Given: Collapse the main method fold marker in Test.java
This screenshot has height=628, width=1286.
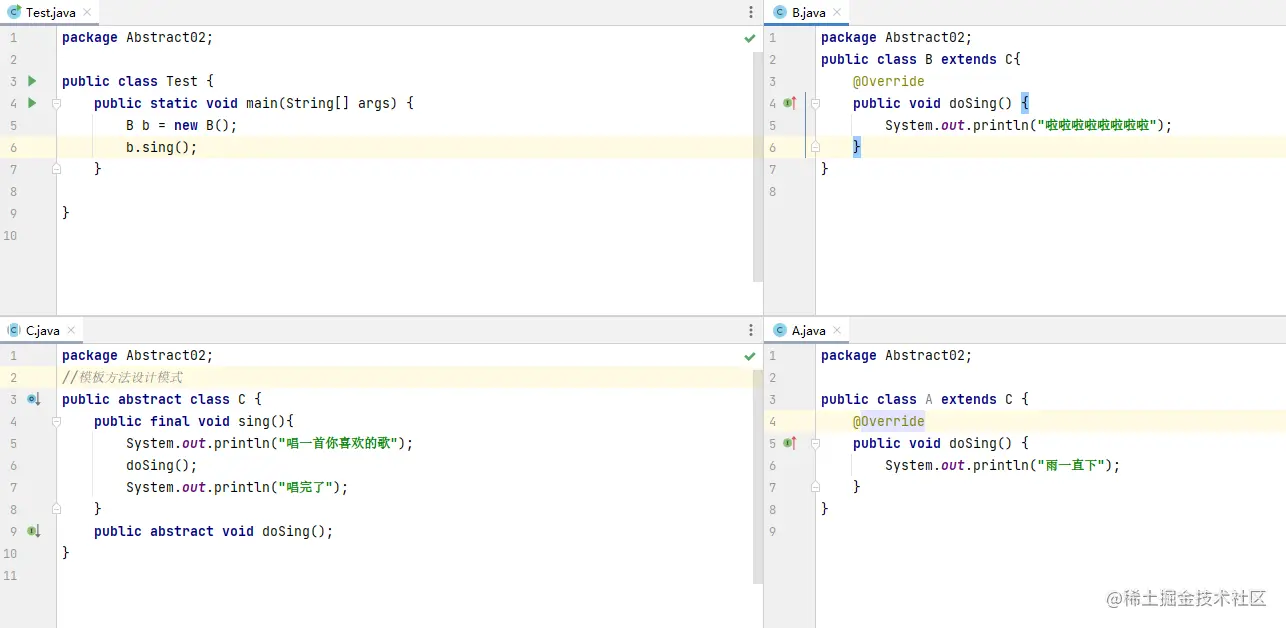Looking at the screenshot, I should coord(57,103).
